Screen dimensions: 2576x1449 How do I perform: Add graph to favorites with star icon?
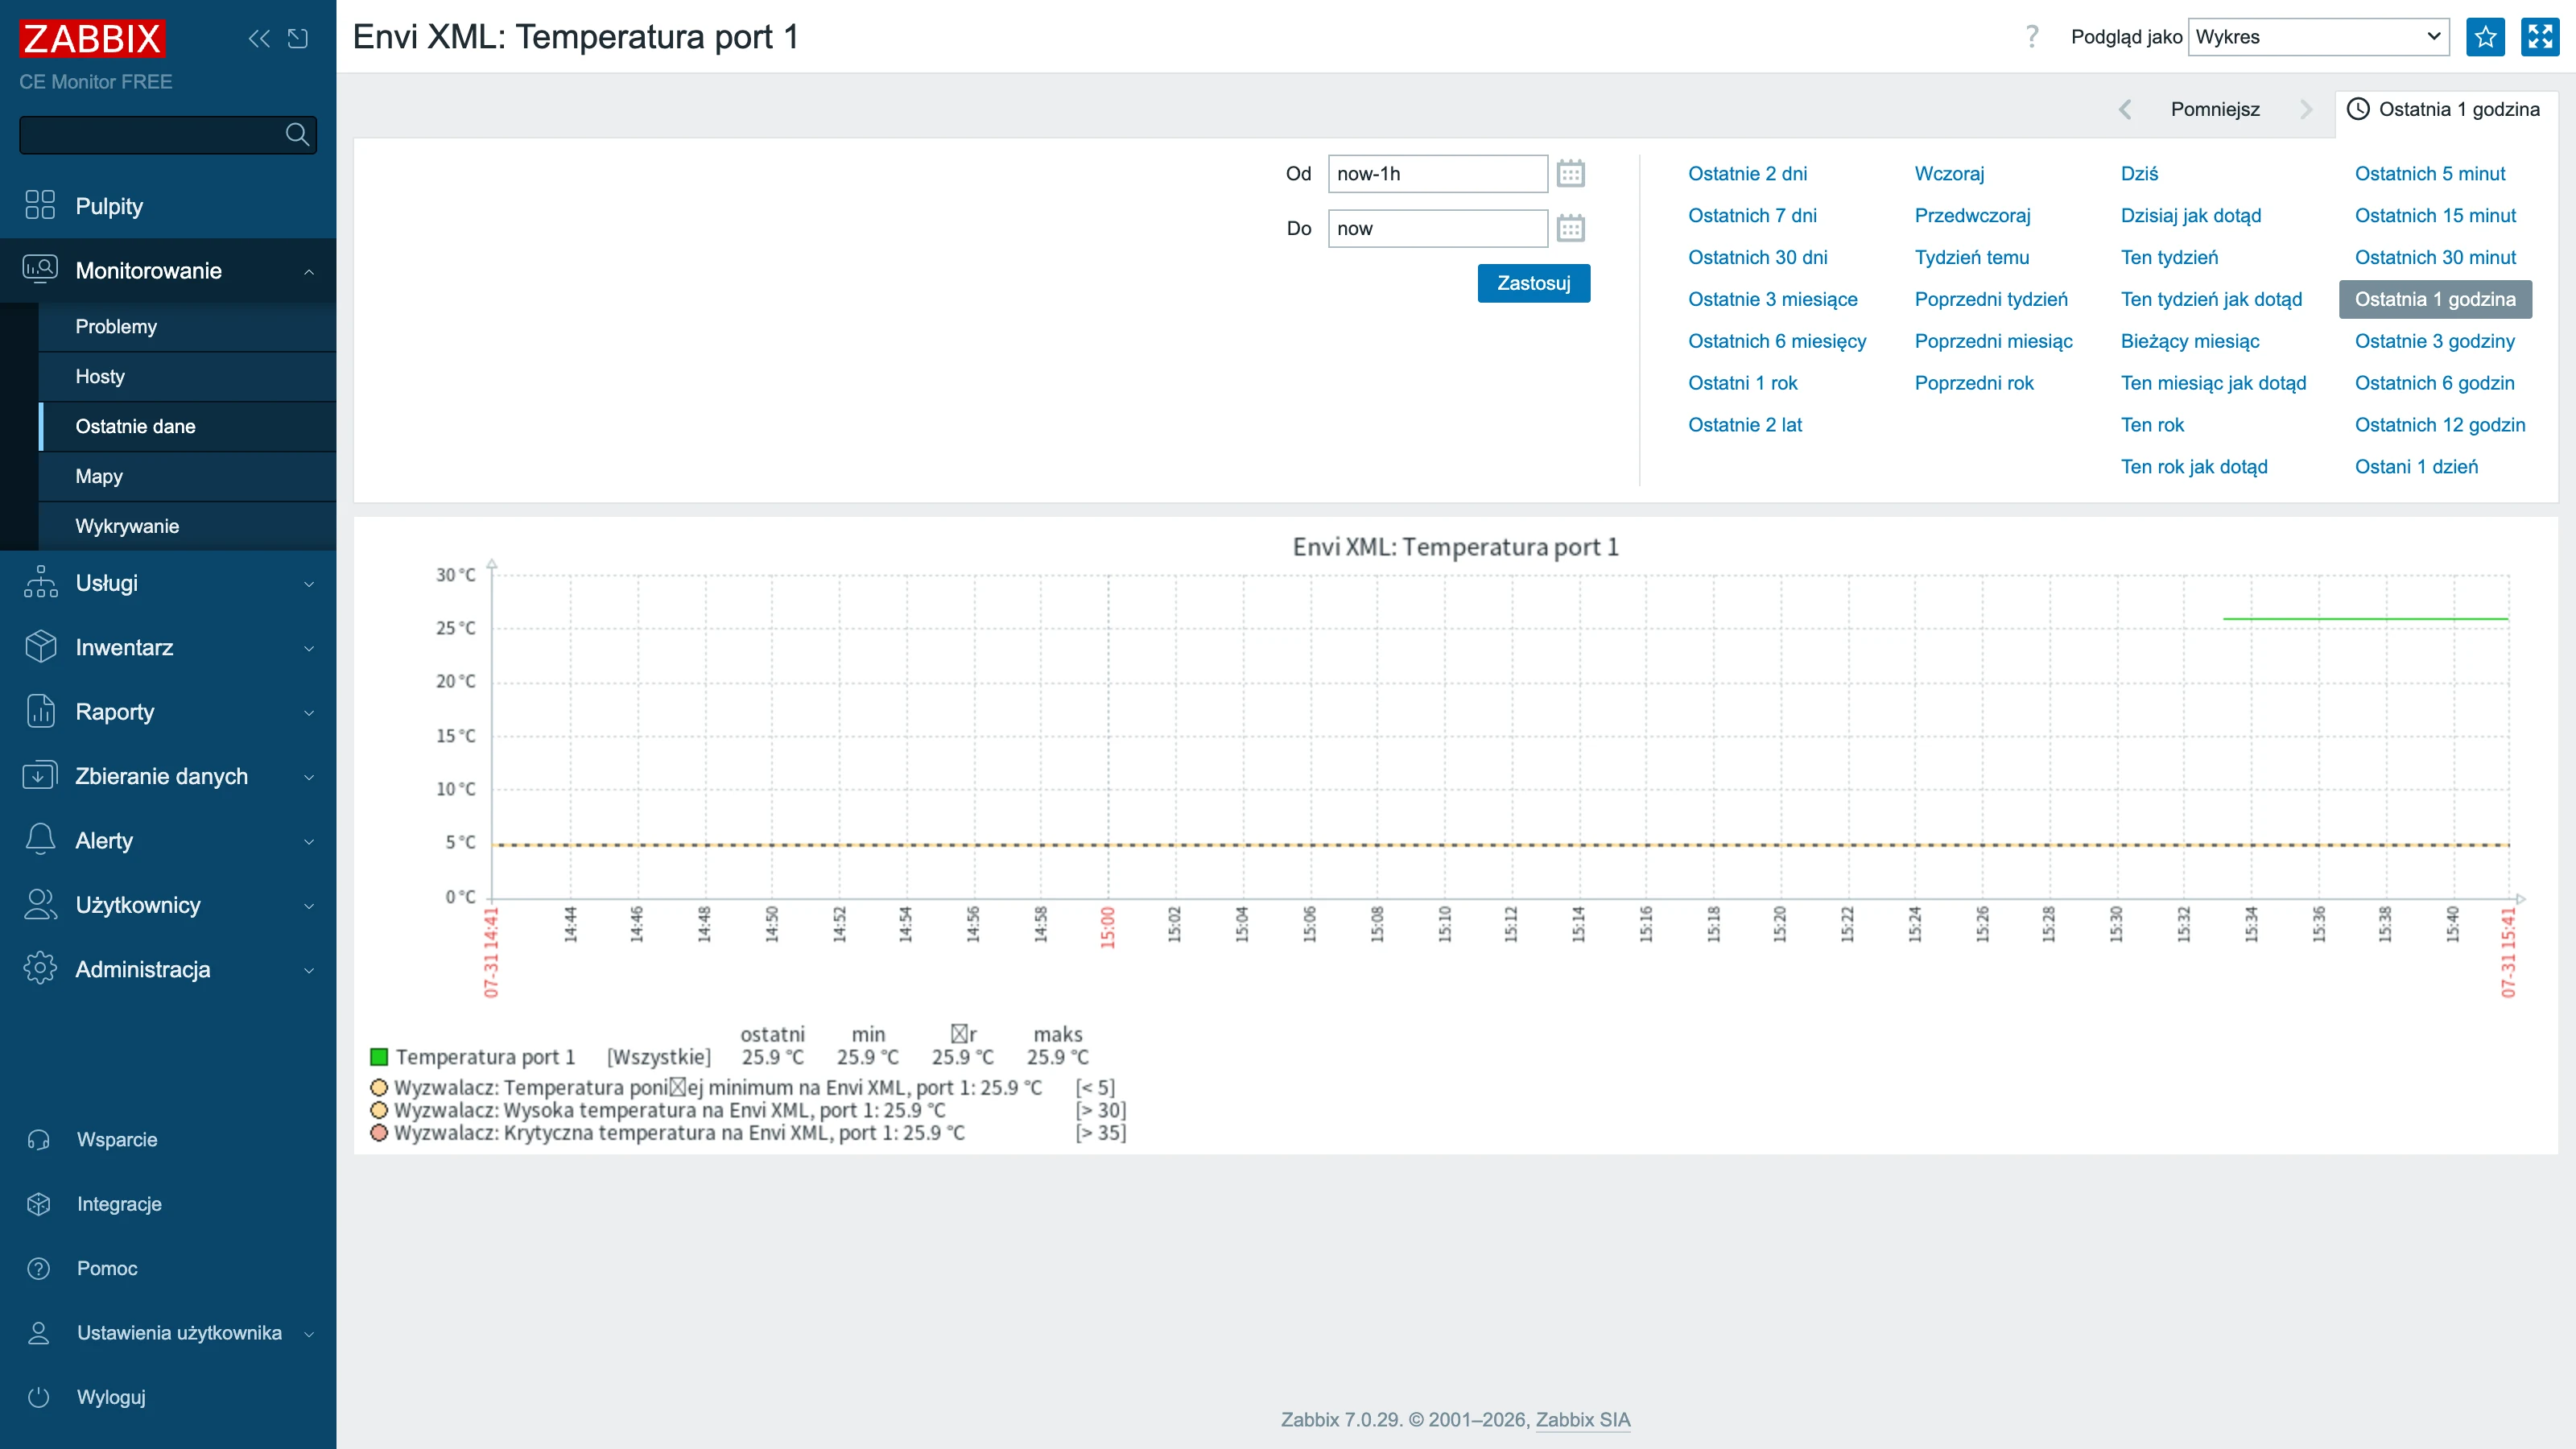[2485, 37]
